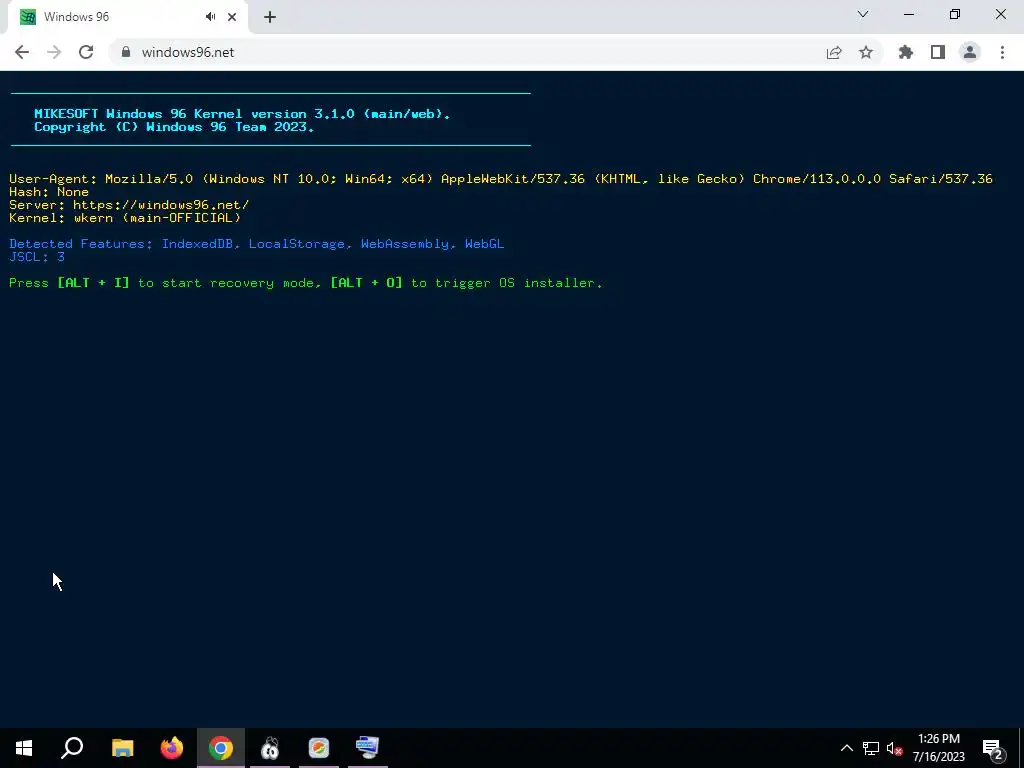The height and width of the screenshot is (768, 1024).
Task: Click the 'Hash: None' line
Action: [x=49, y=191]
